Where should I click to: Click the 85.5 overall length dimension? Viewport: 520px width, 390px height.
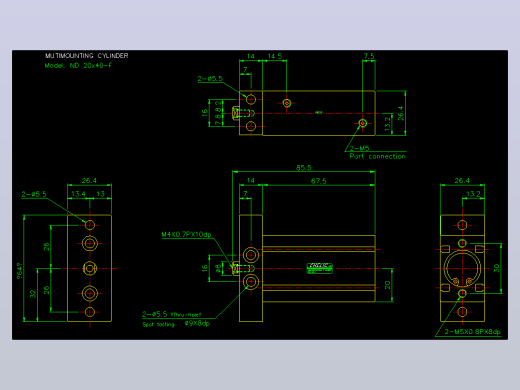[x=304, y=168]
